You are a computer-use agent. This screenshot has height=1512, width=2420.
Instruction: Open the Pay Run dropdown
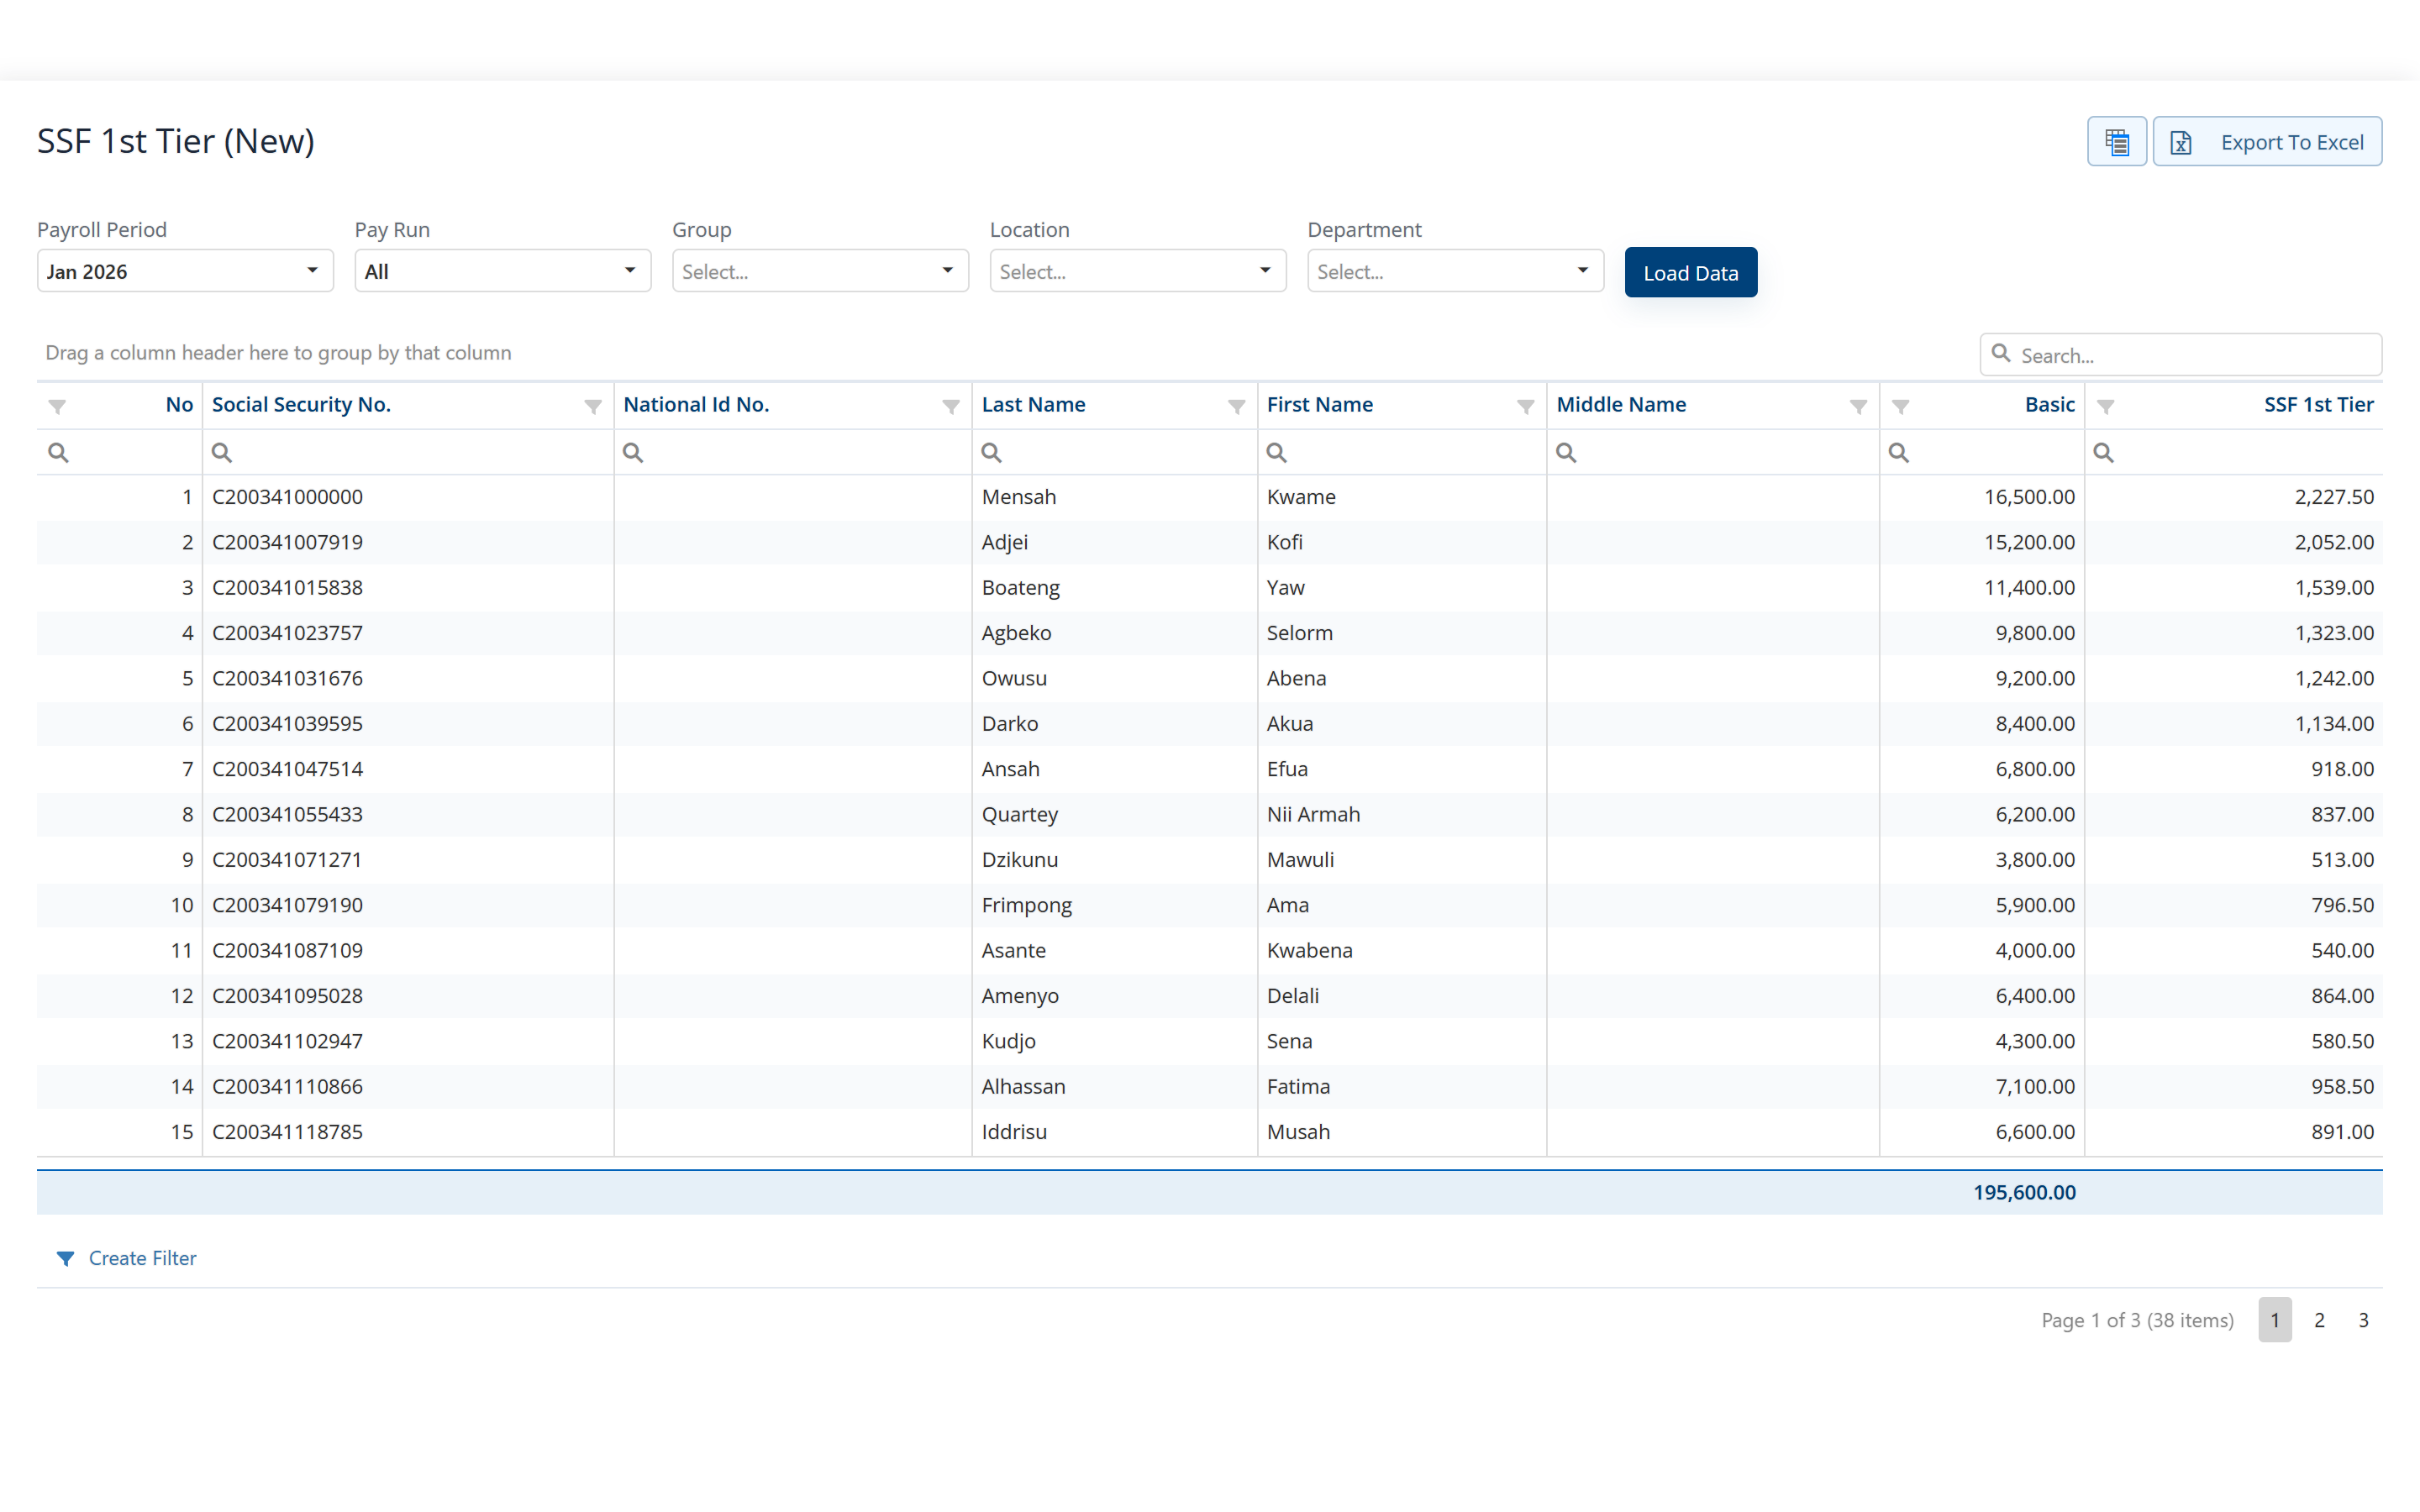click(502, 271)
